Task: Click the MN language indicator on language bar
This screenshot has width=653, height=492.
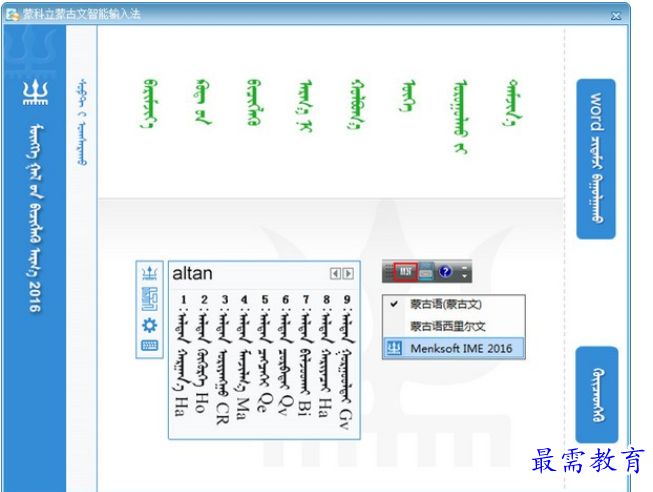Action: [406, 272]
